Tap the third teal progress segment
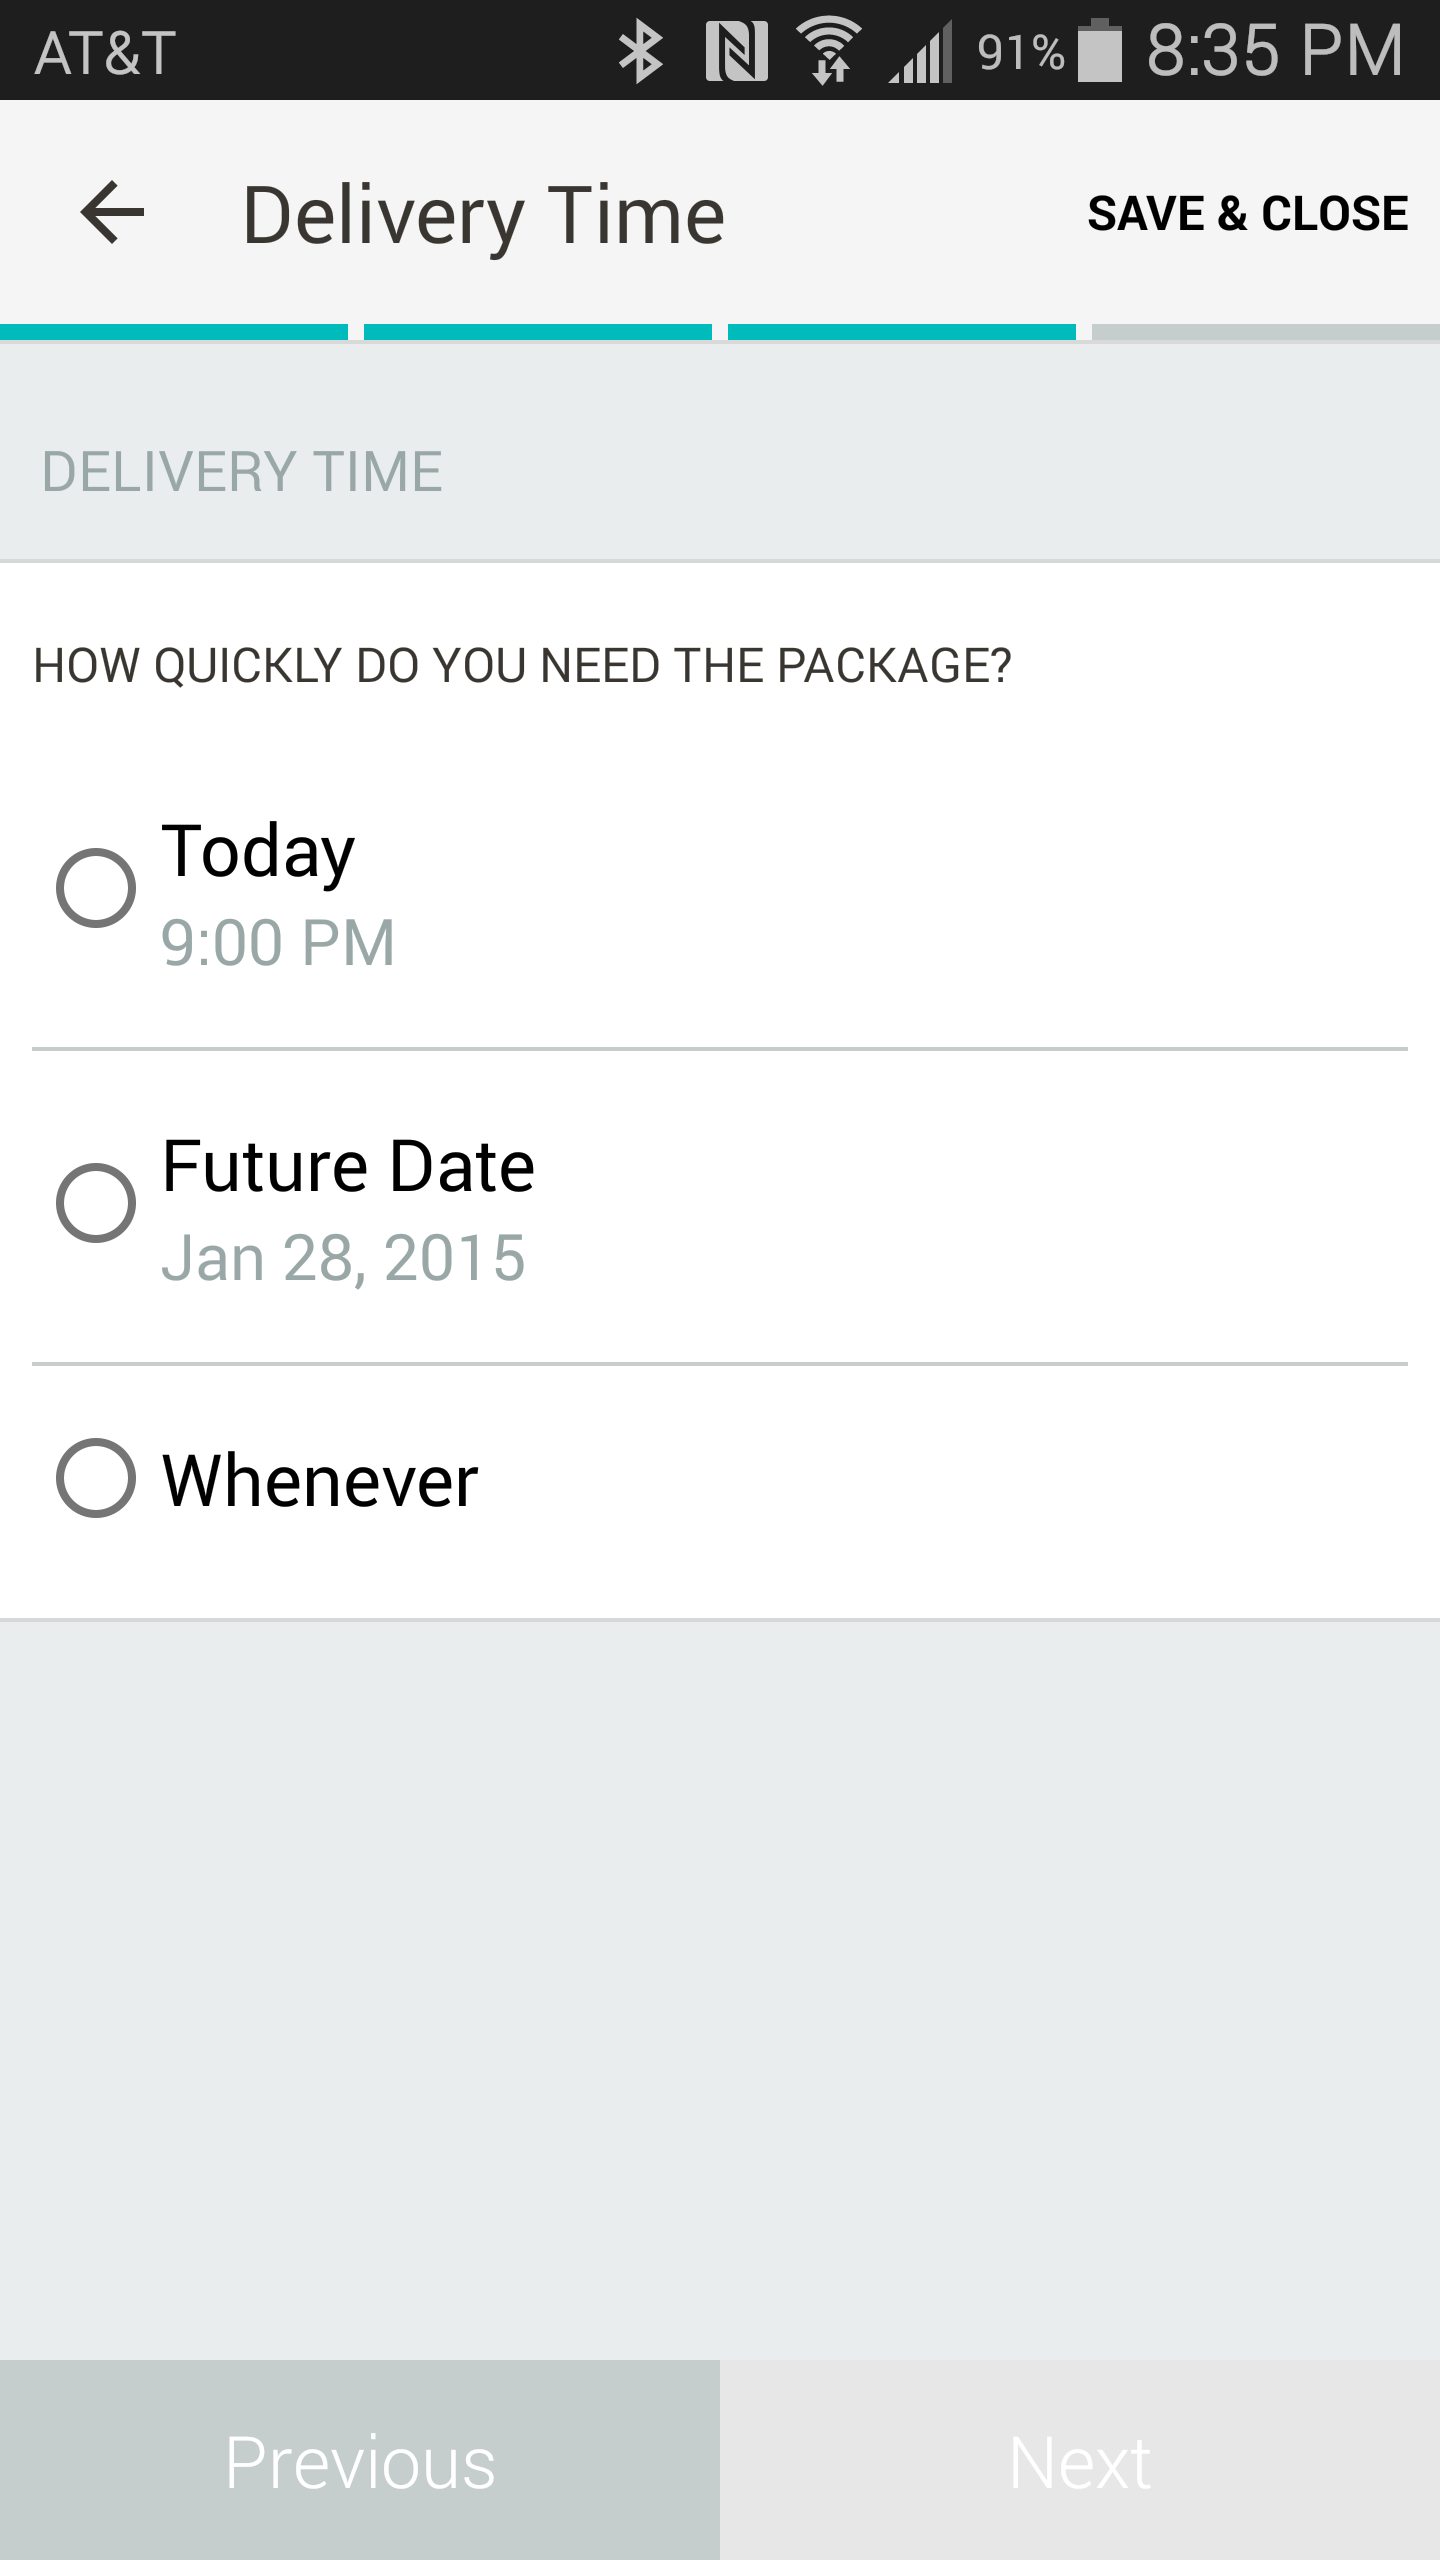The height and width of the screenshot is (2560, 1440). pos(902,332)
